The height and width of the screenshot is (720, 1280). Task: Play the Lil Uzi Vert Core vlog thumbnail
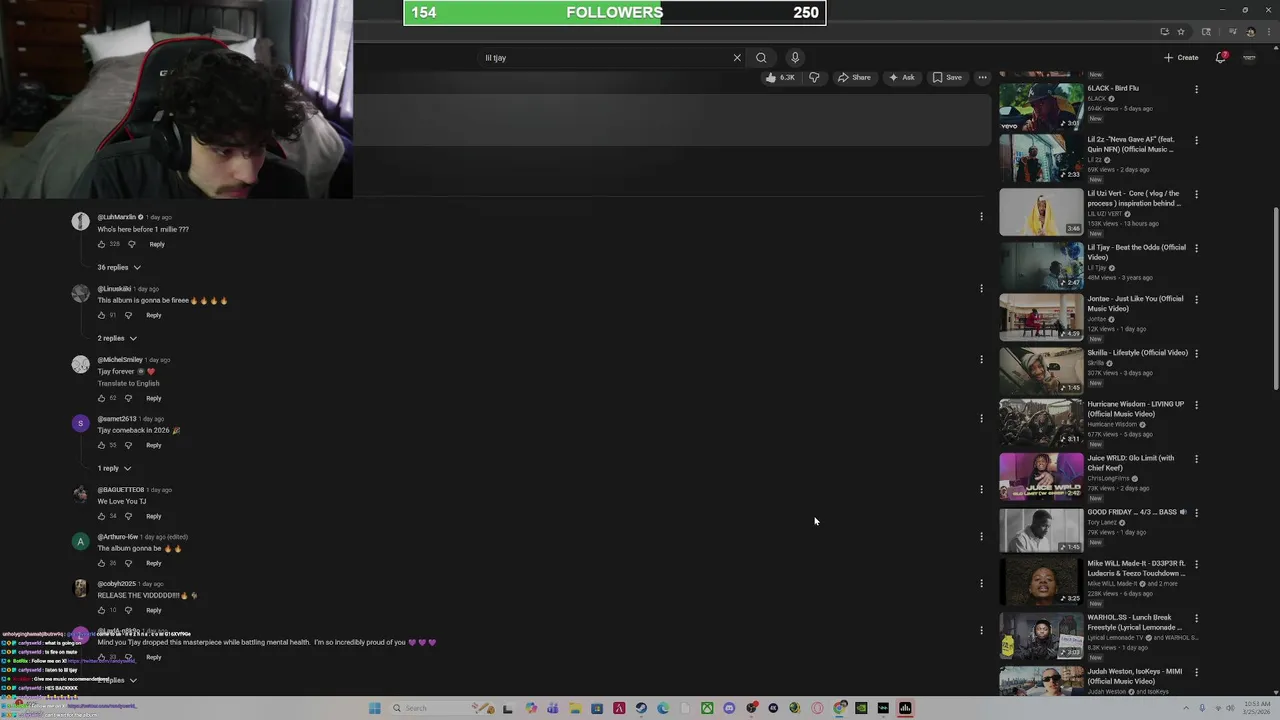click(1041, 212)
